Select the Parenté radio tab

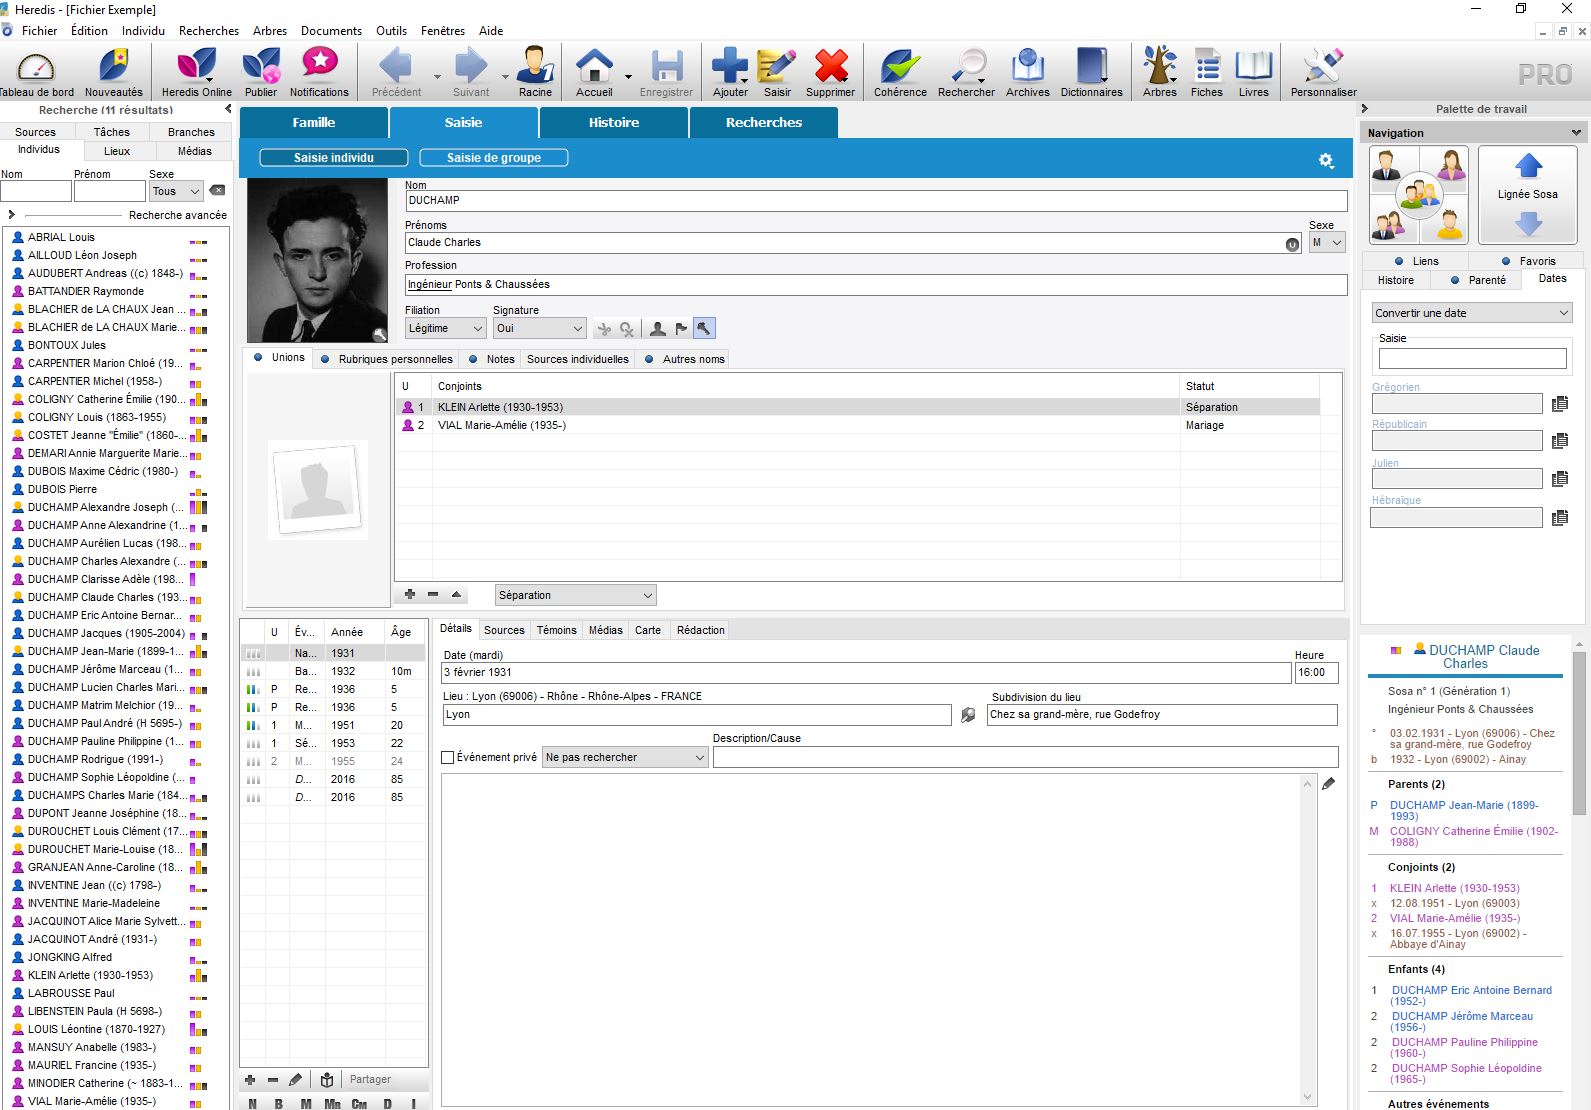(x=1478, y=280)
